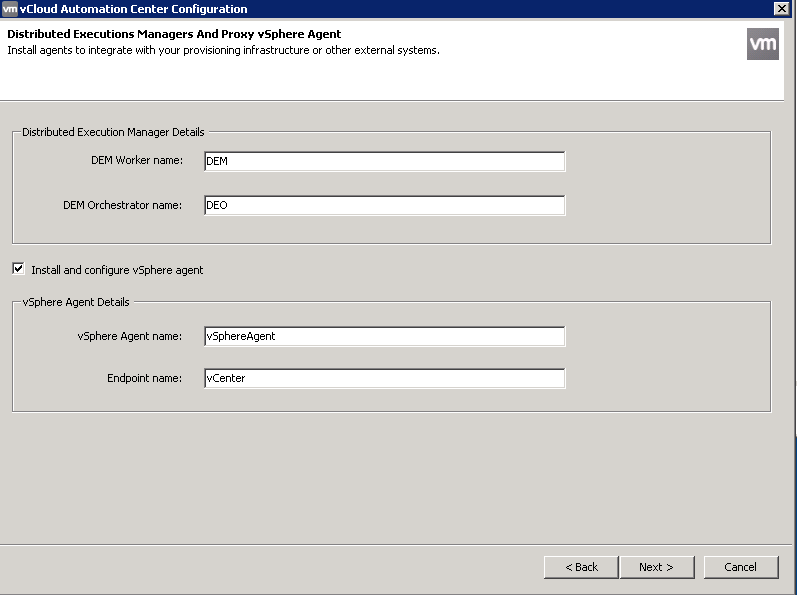
Task: Click the 'vSphere Agent name:' label
Action: (129, 336)
